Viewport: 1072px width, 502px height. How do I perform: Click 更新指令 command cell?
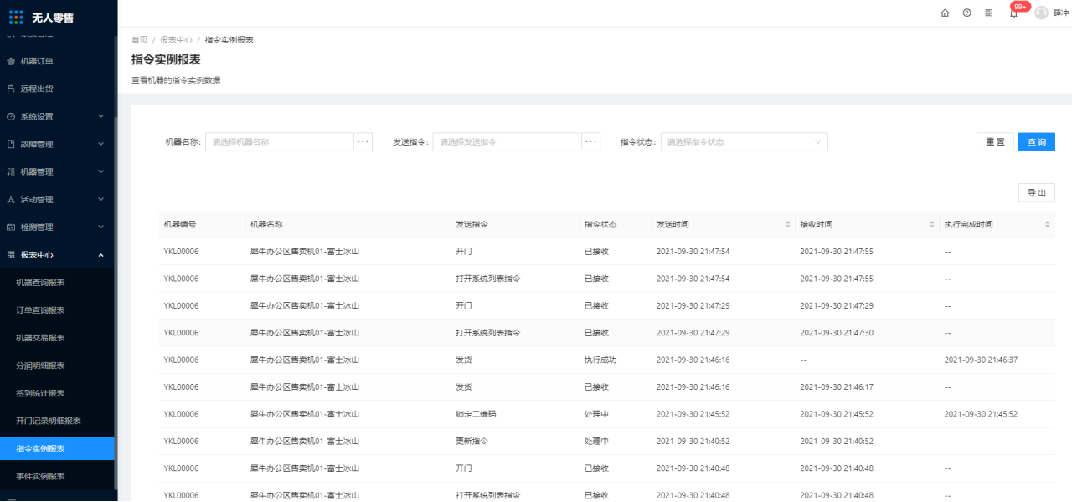tap(471, 441)
